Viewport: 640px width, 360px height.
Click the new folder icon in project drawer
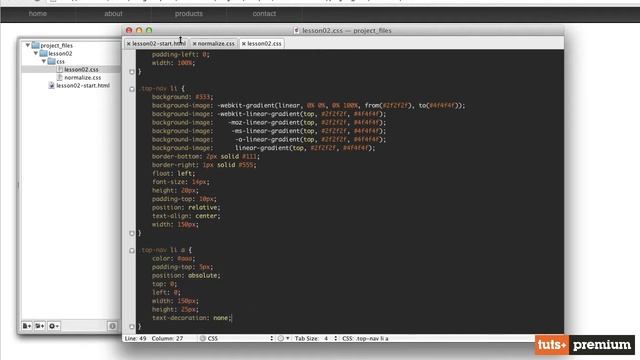click(40, 326)
